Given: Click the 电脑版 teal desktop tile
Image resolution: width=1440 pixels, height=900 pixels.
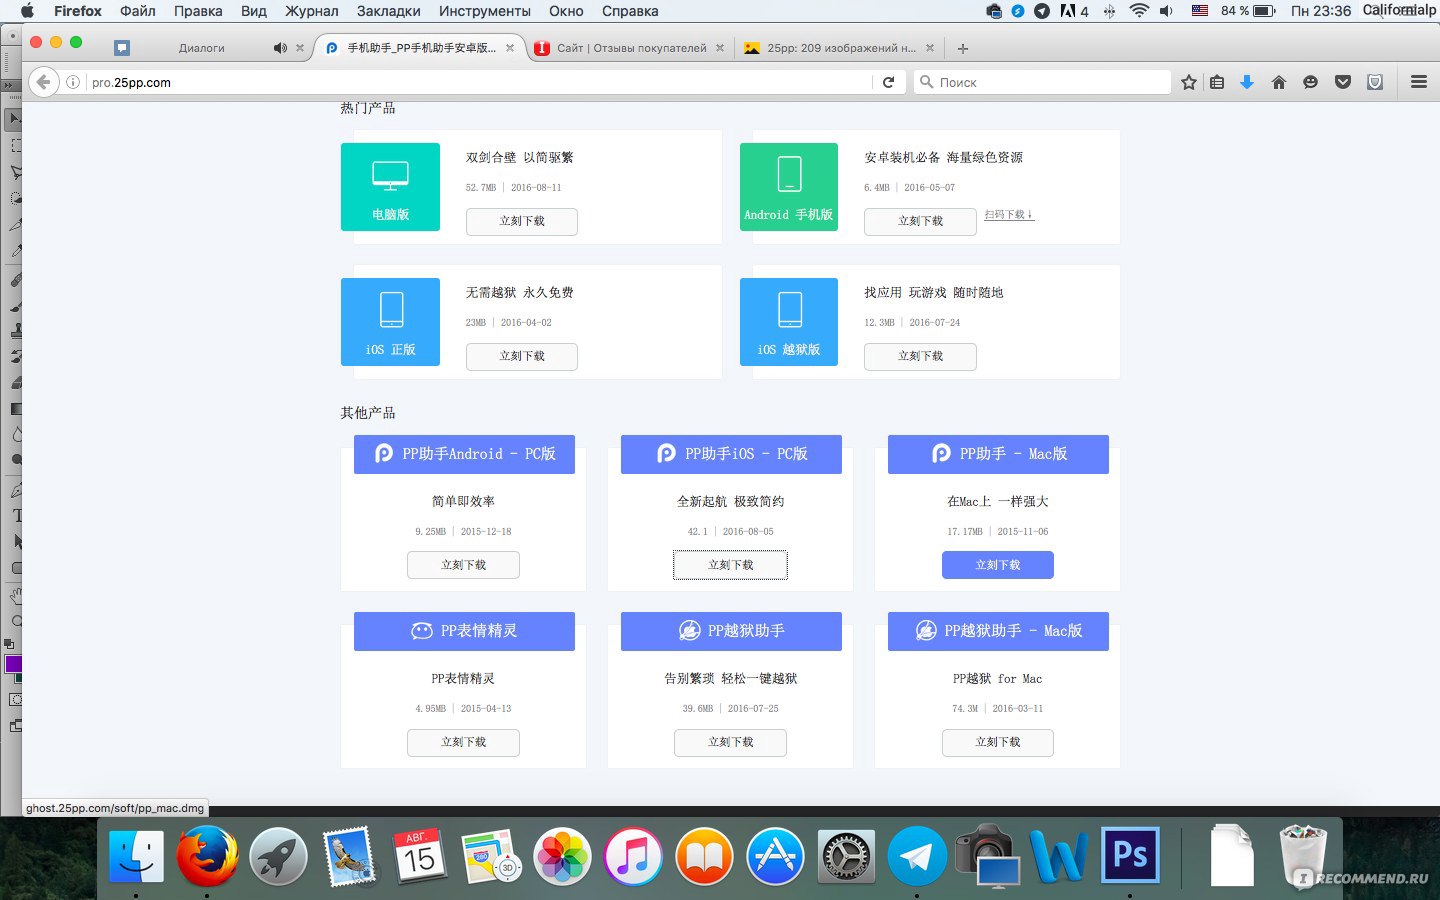Looking at the screenshot, I should coord(390,187).
